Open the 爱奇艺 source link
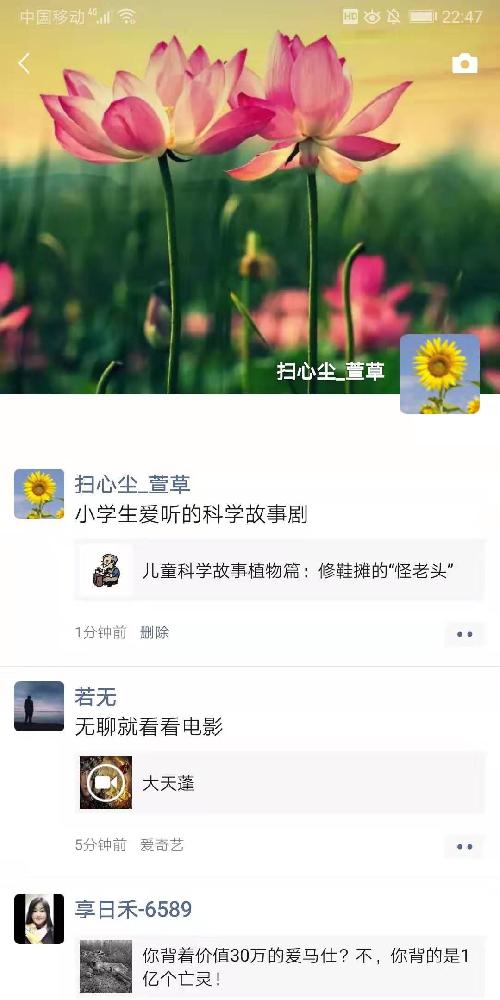 (x=162, y=845)
